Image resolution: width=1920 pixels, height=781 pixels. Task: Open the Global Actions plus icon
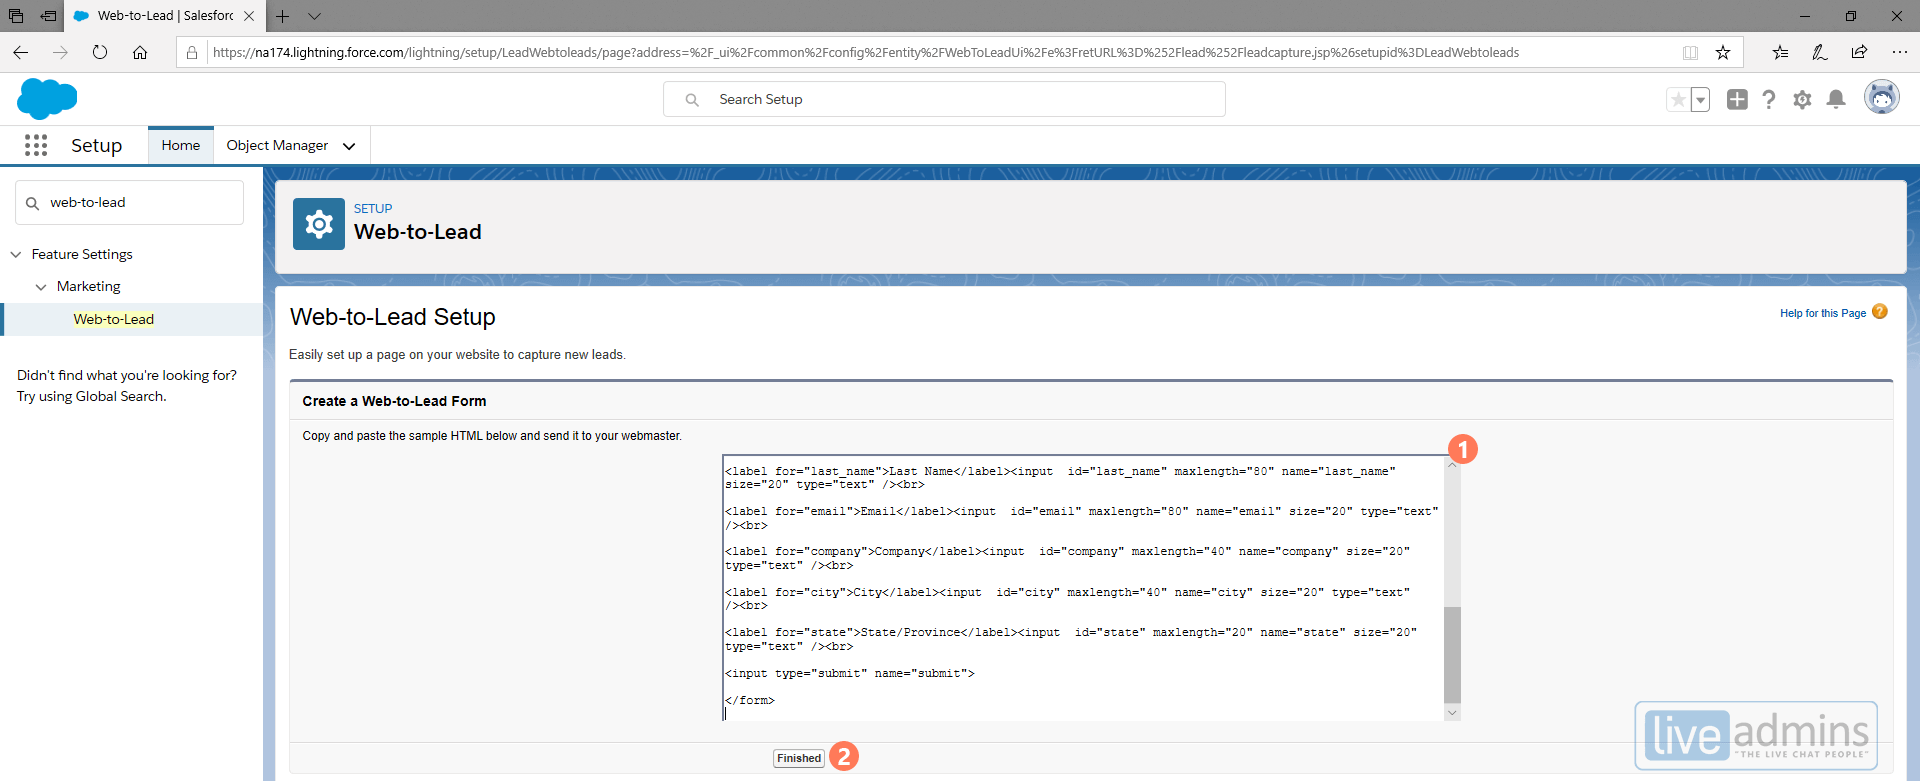pos(1737,99)
